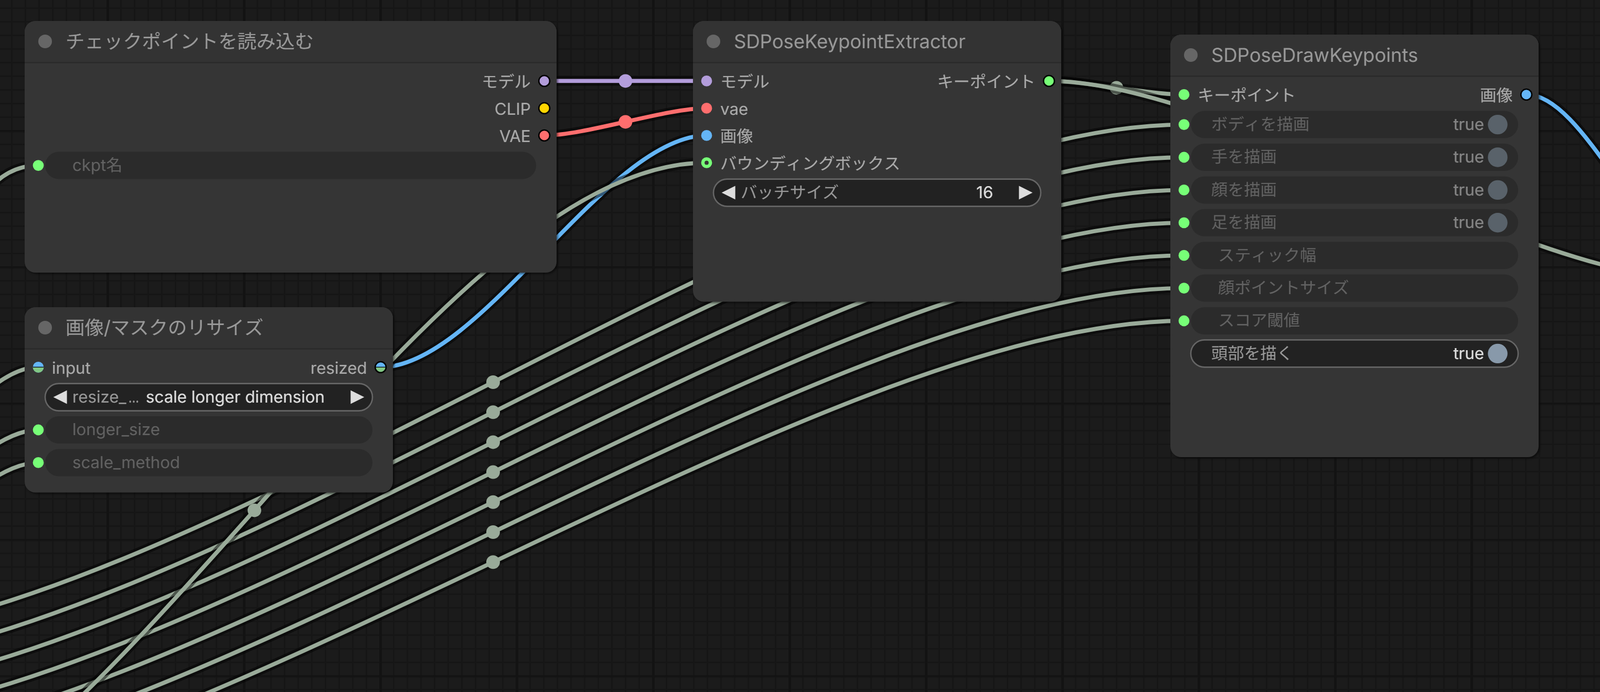The image size is (1600, 692).
Task: Select the SDPoseKeypointExtractor node title
Action: point(849,42)
